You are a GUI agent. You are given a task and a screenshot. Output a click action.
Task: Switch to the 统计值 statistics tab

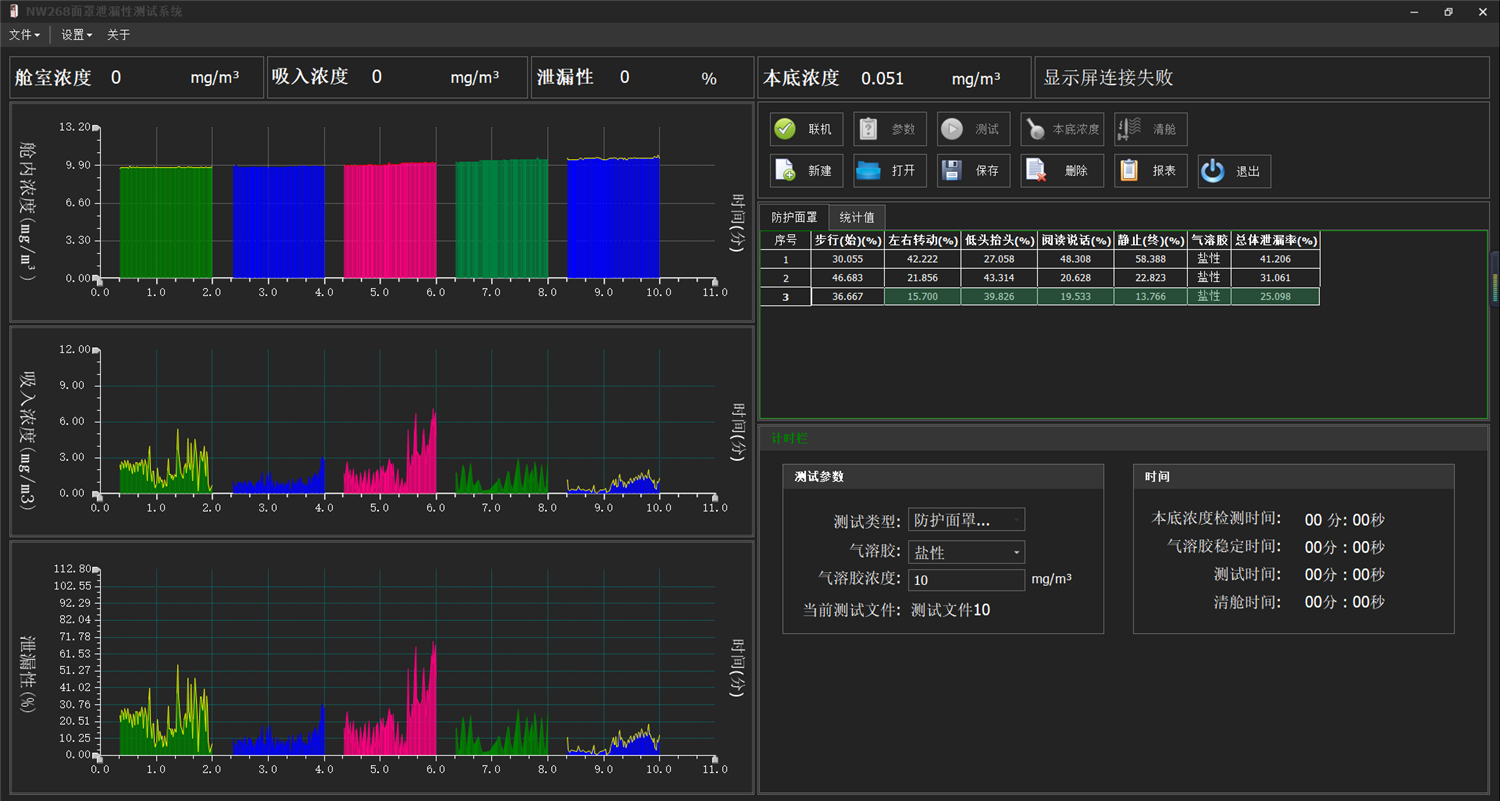(x=857, y=217)
